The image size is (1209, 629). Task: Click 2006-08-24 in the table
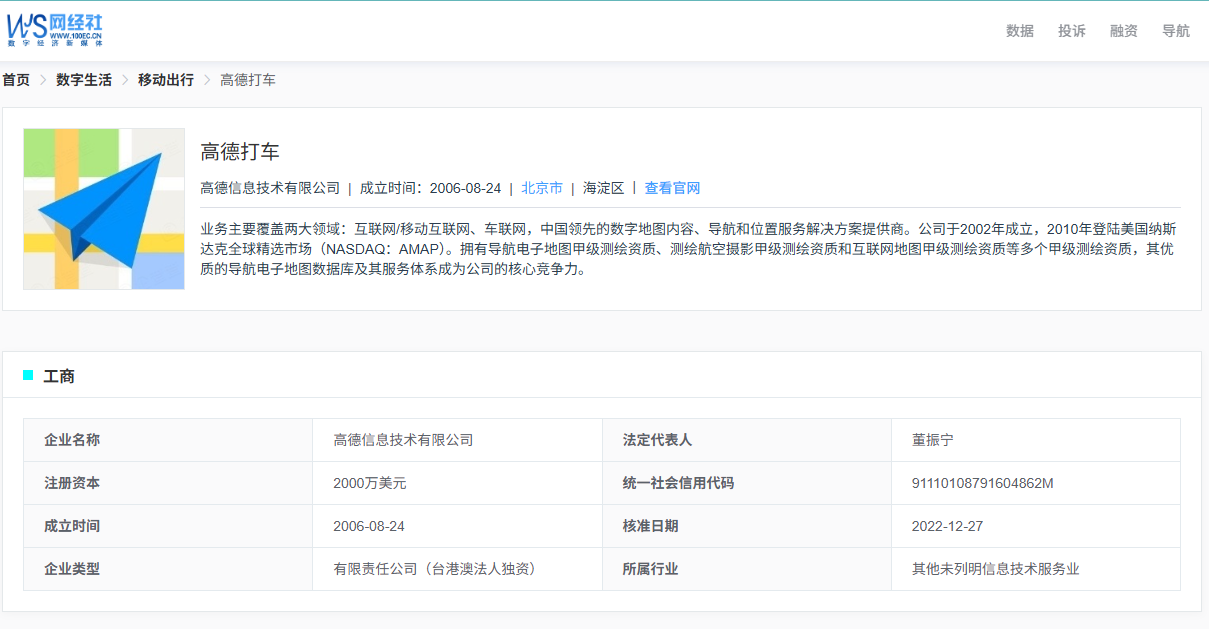click(x=369, y=526)
